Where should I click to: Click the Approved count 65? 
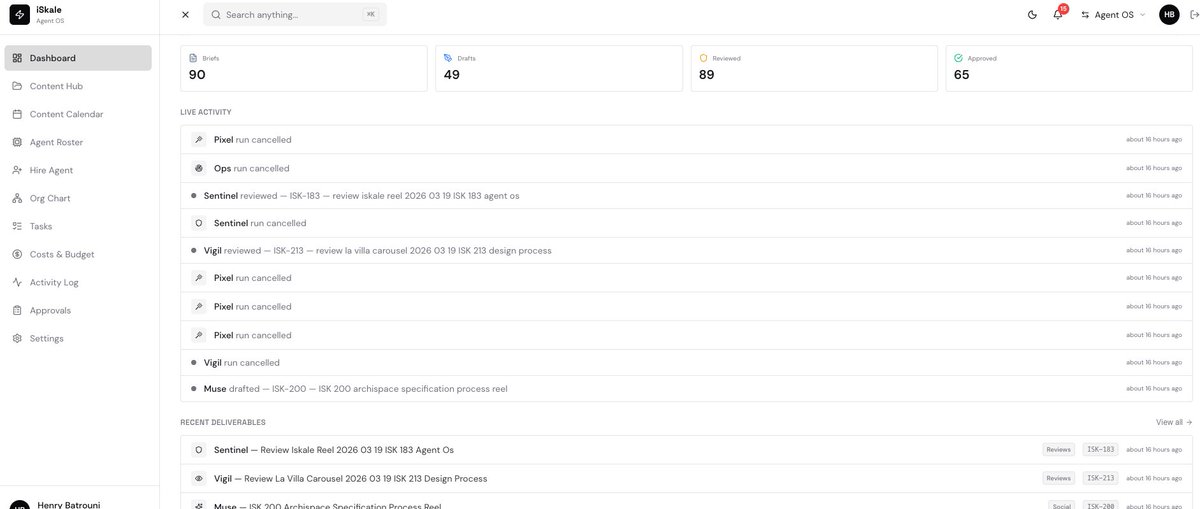962,75
